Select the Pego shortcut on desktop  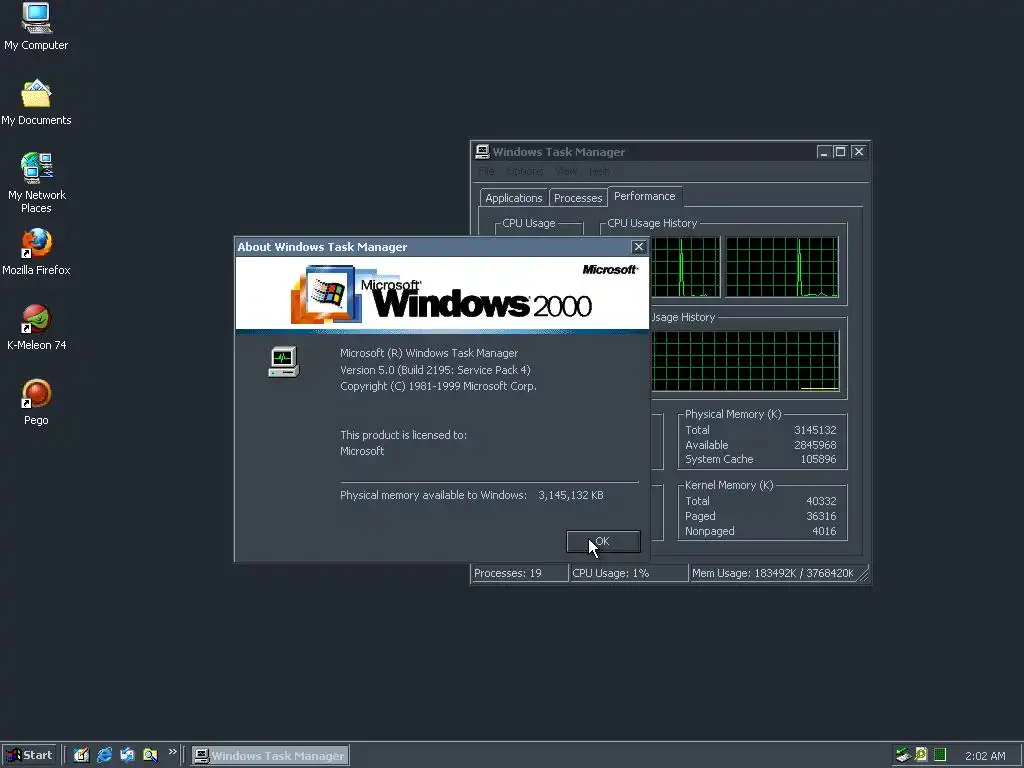36,402
